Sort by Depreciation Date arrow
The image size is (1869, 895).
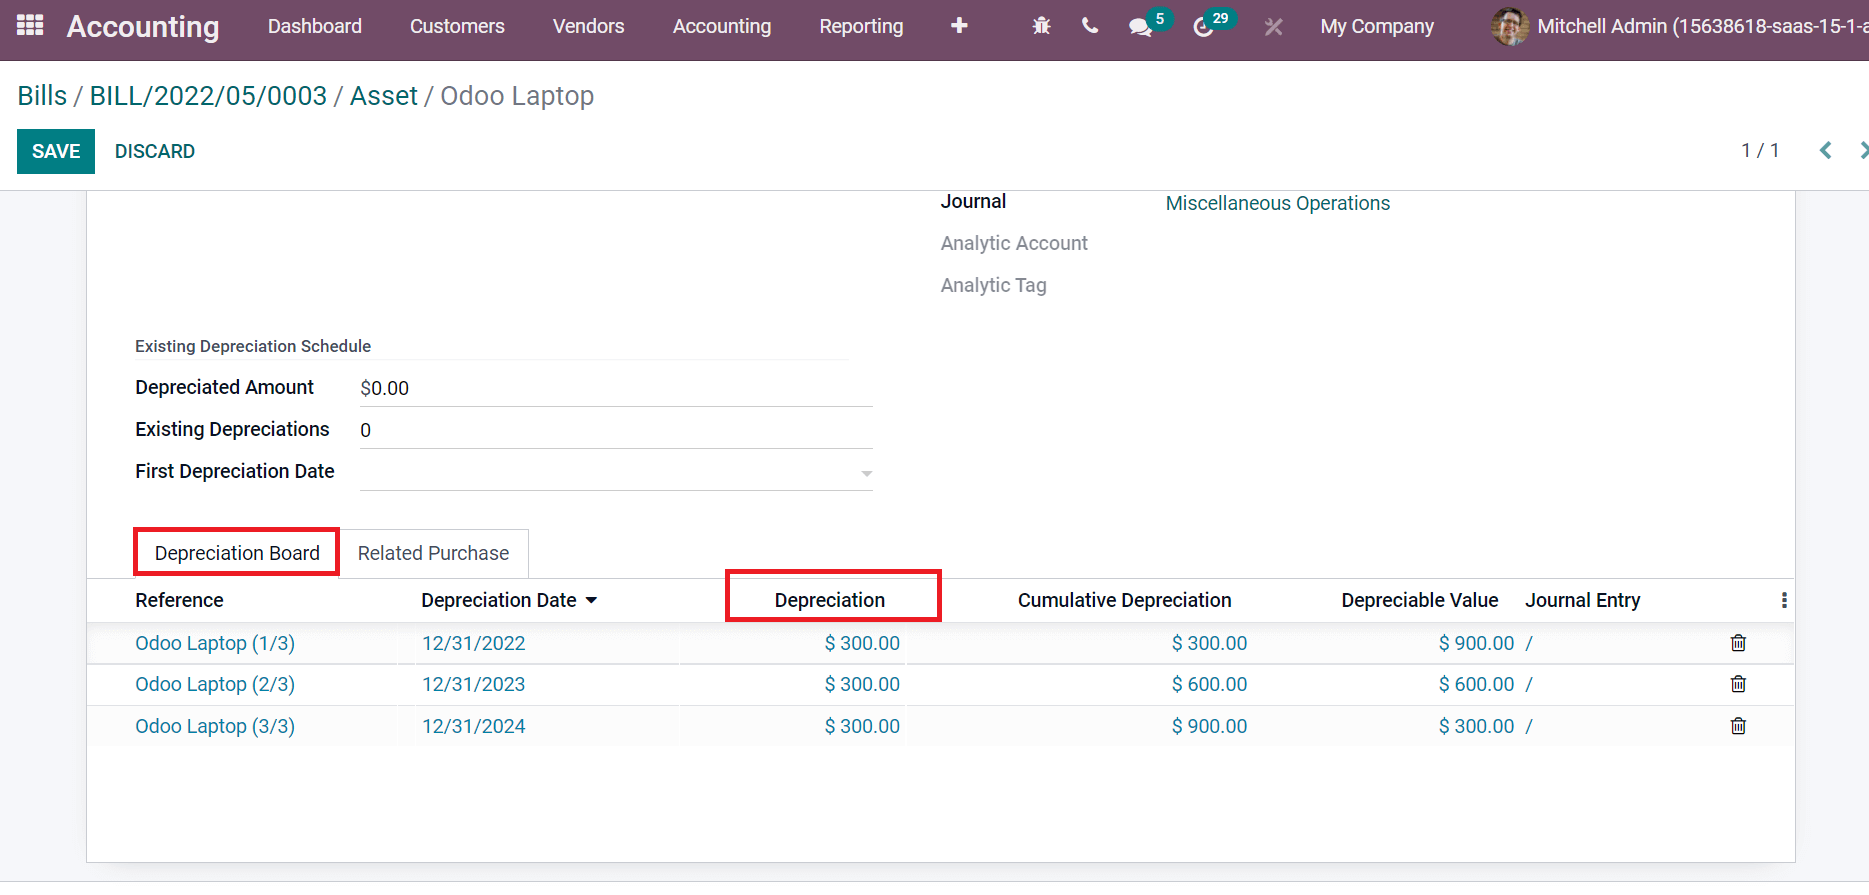[591, 600]
